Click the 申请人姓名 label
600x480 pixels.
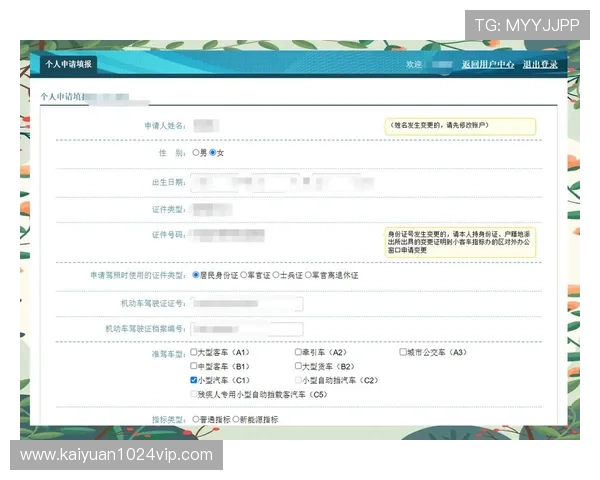165,126
